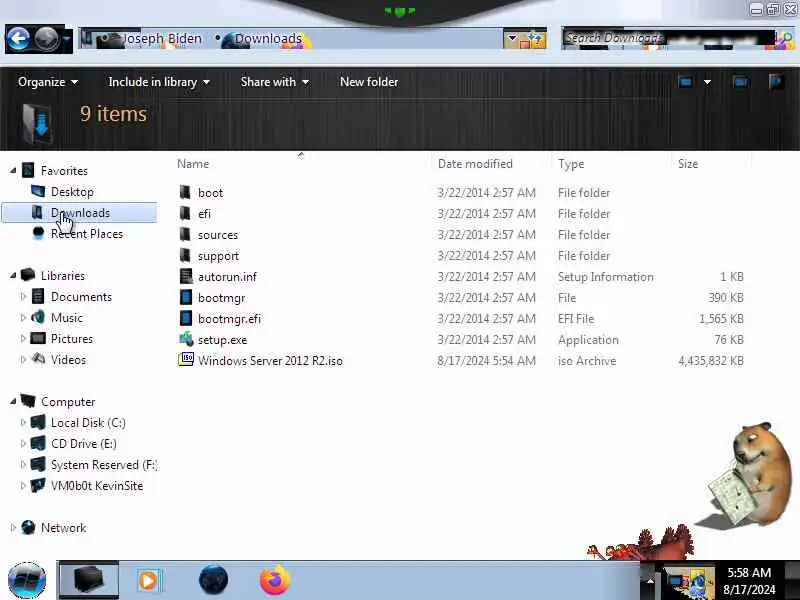Click the Explorer taskbar button
800x600 pixels.
[89, 580]
